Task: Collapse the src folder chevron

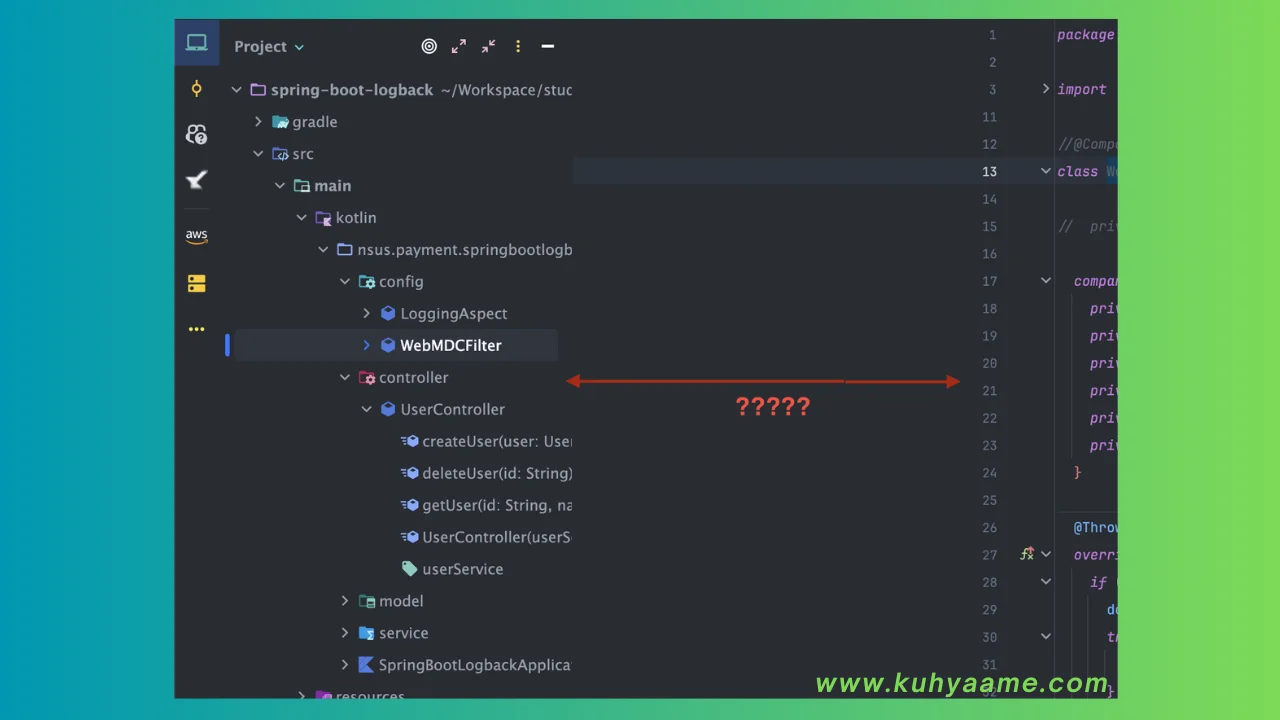Action: tap(258, 154)
